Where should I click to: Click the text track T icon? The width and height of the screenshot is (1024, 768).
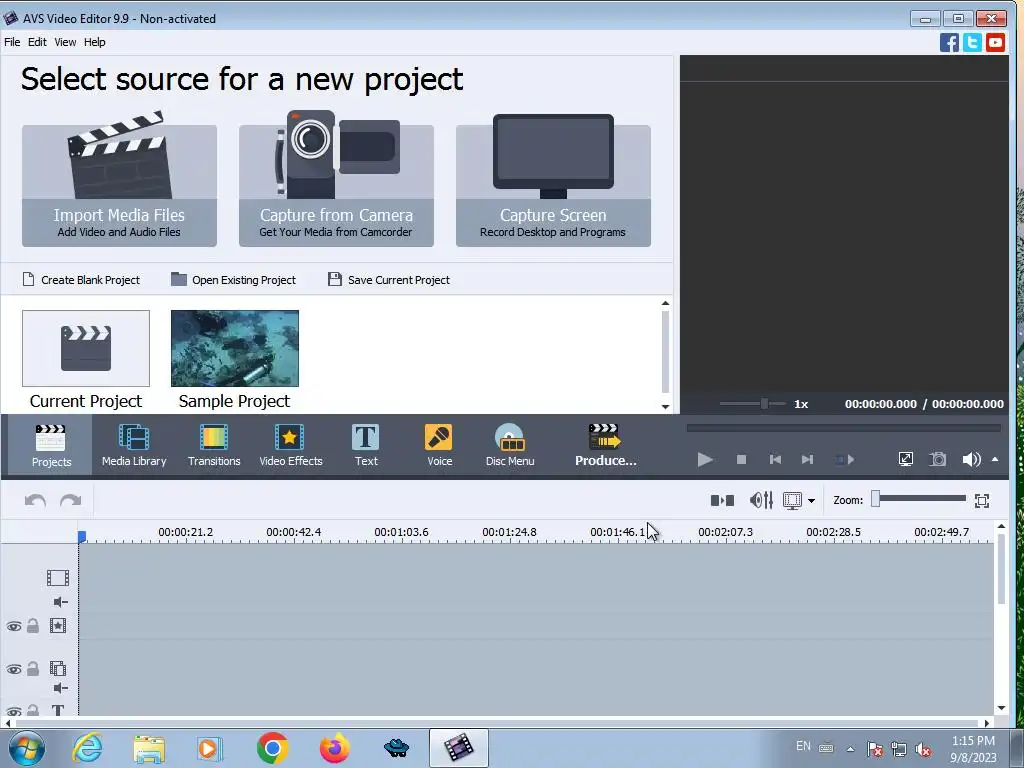(x=57, y=710)
